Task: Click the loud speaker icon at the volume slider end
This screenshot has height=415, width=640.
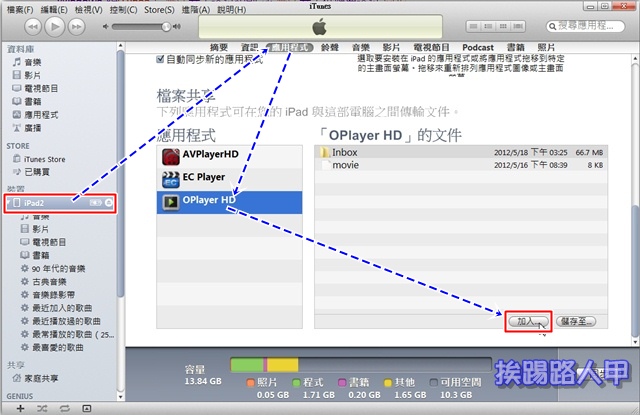Action: [176, 27]
